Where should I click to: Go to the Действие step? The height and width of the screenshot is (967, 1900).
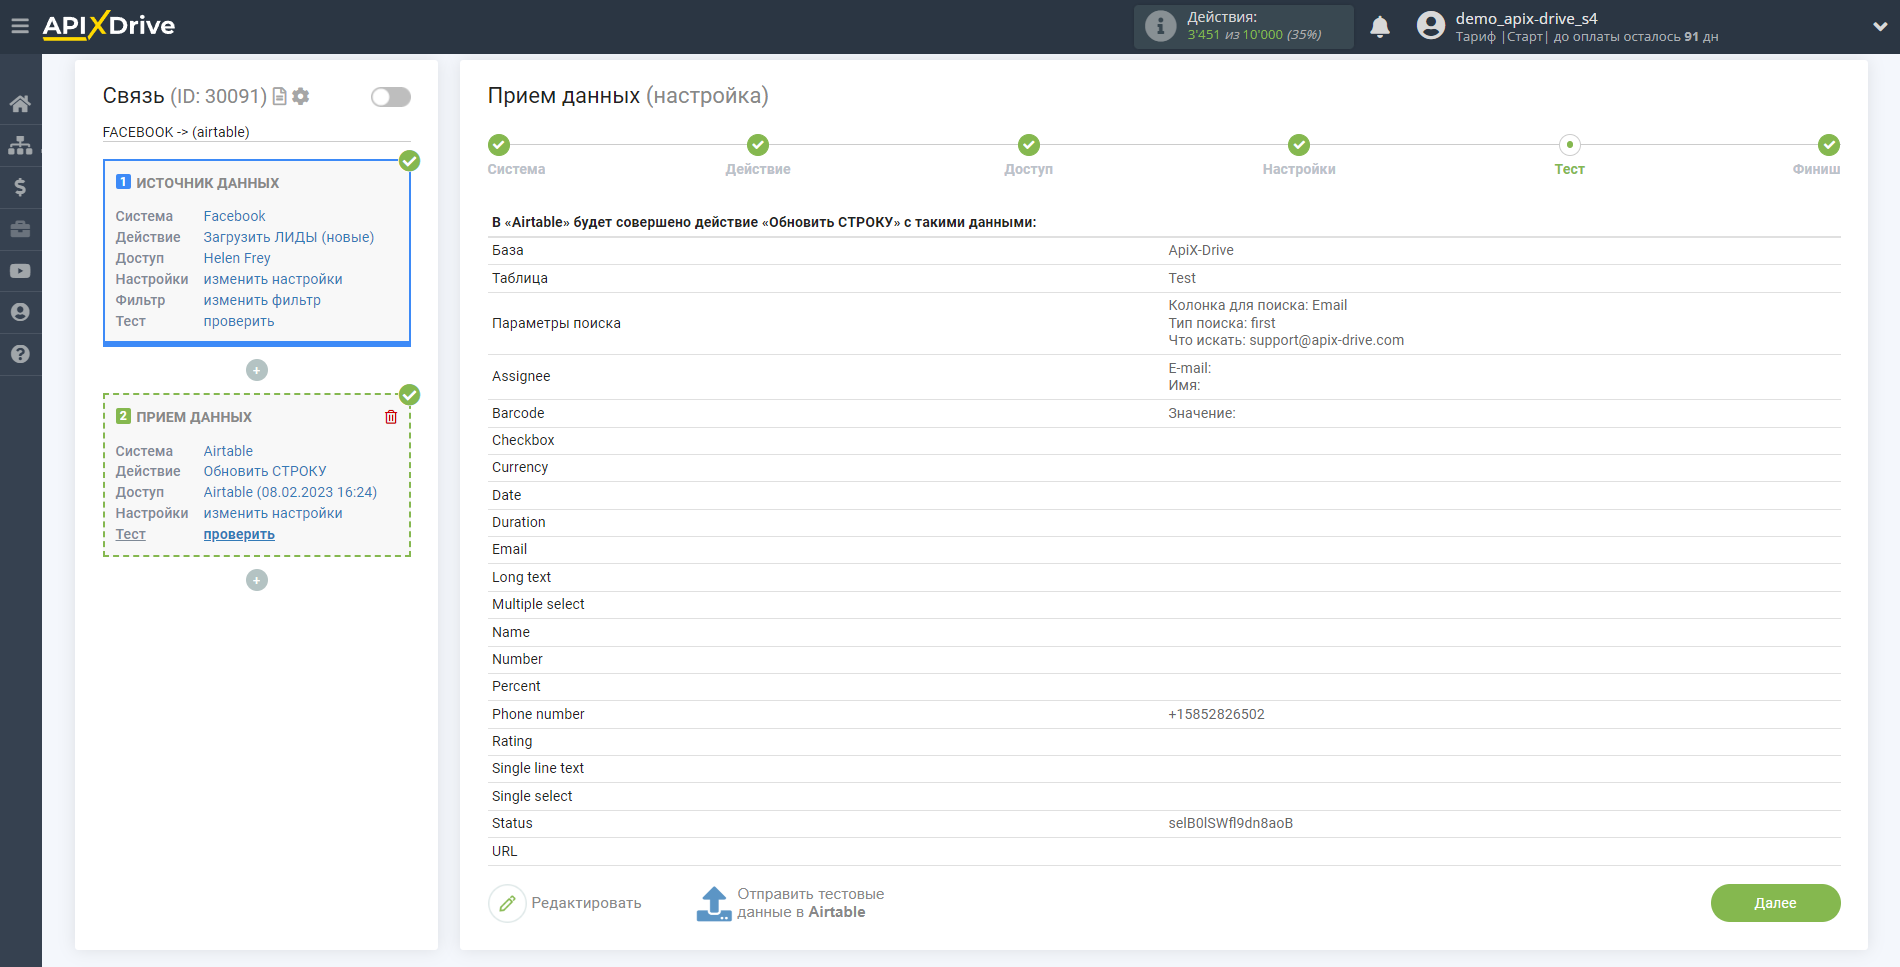point(758,145)
